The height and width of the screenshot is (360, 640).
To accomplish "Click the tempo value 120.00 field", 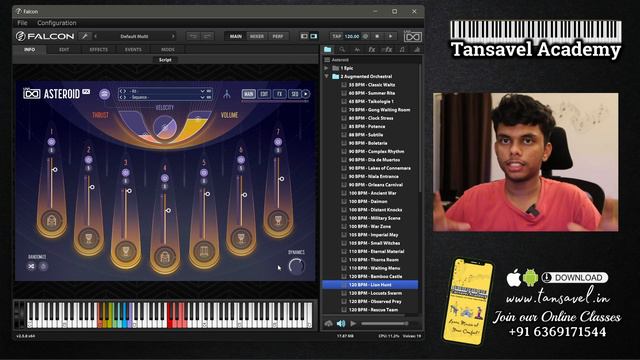I will click(x=352, y=36).
